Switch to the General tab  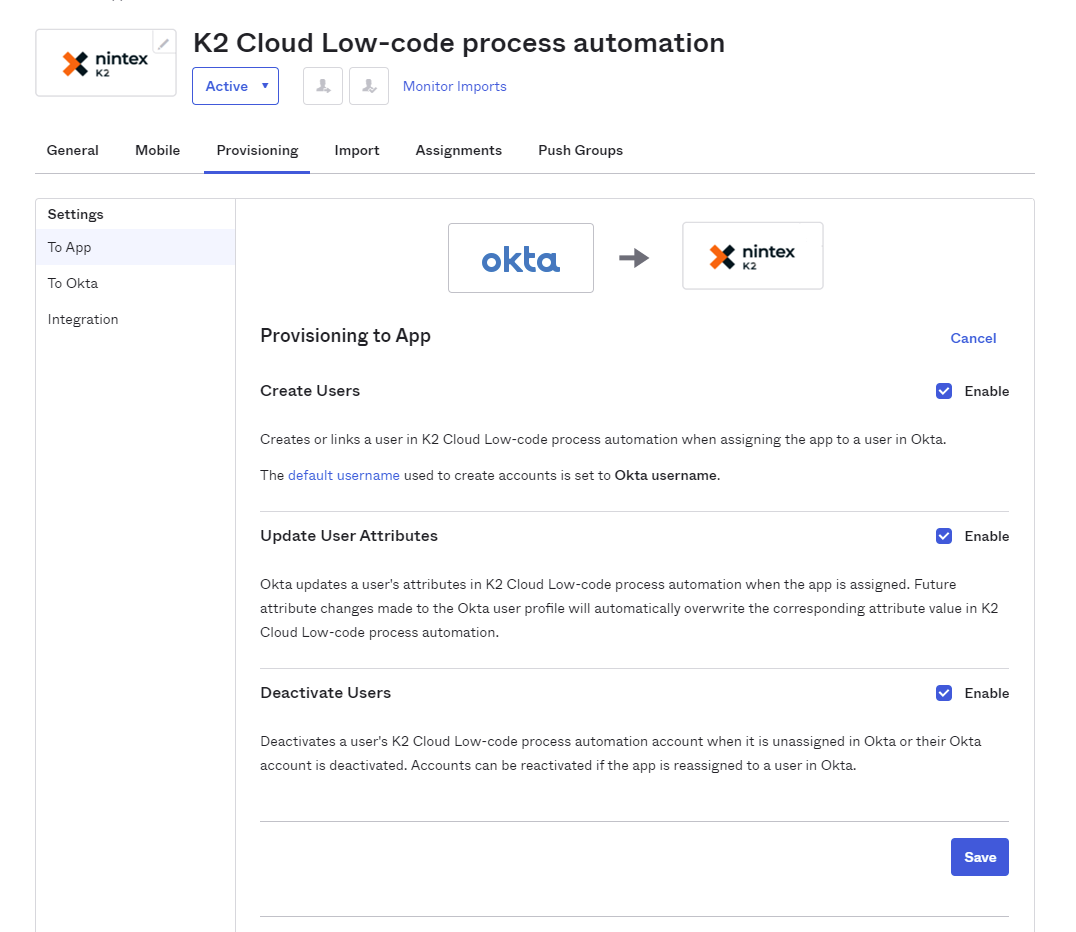coord(73,151)
